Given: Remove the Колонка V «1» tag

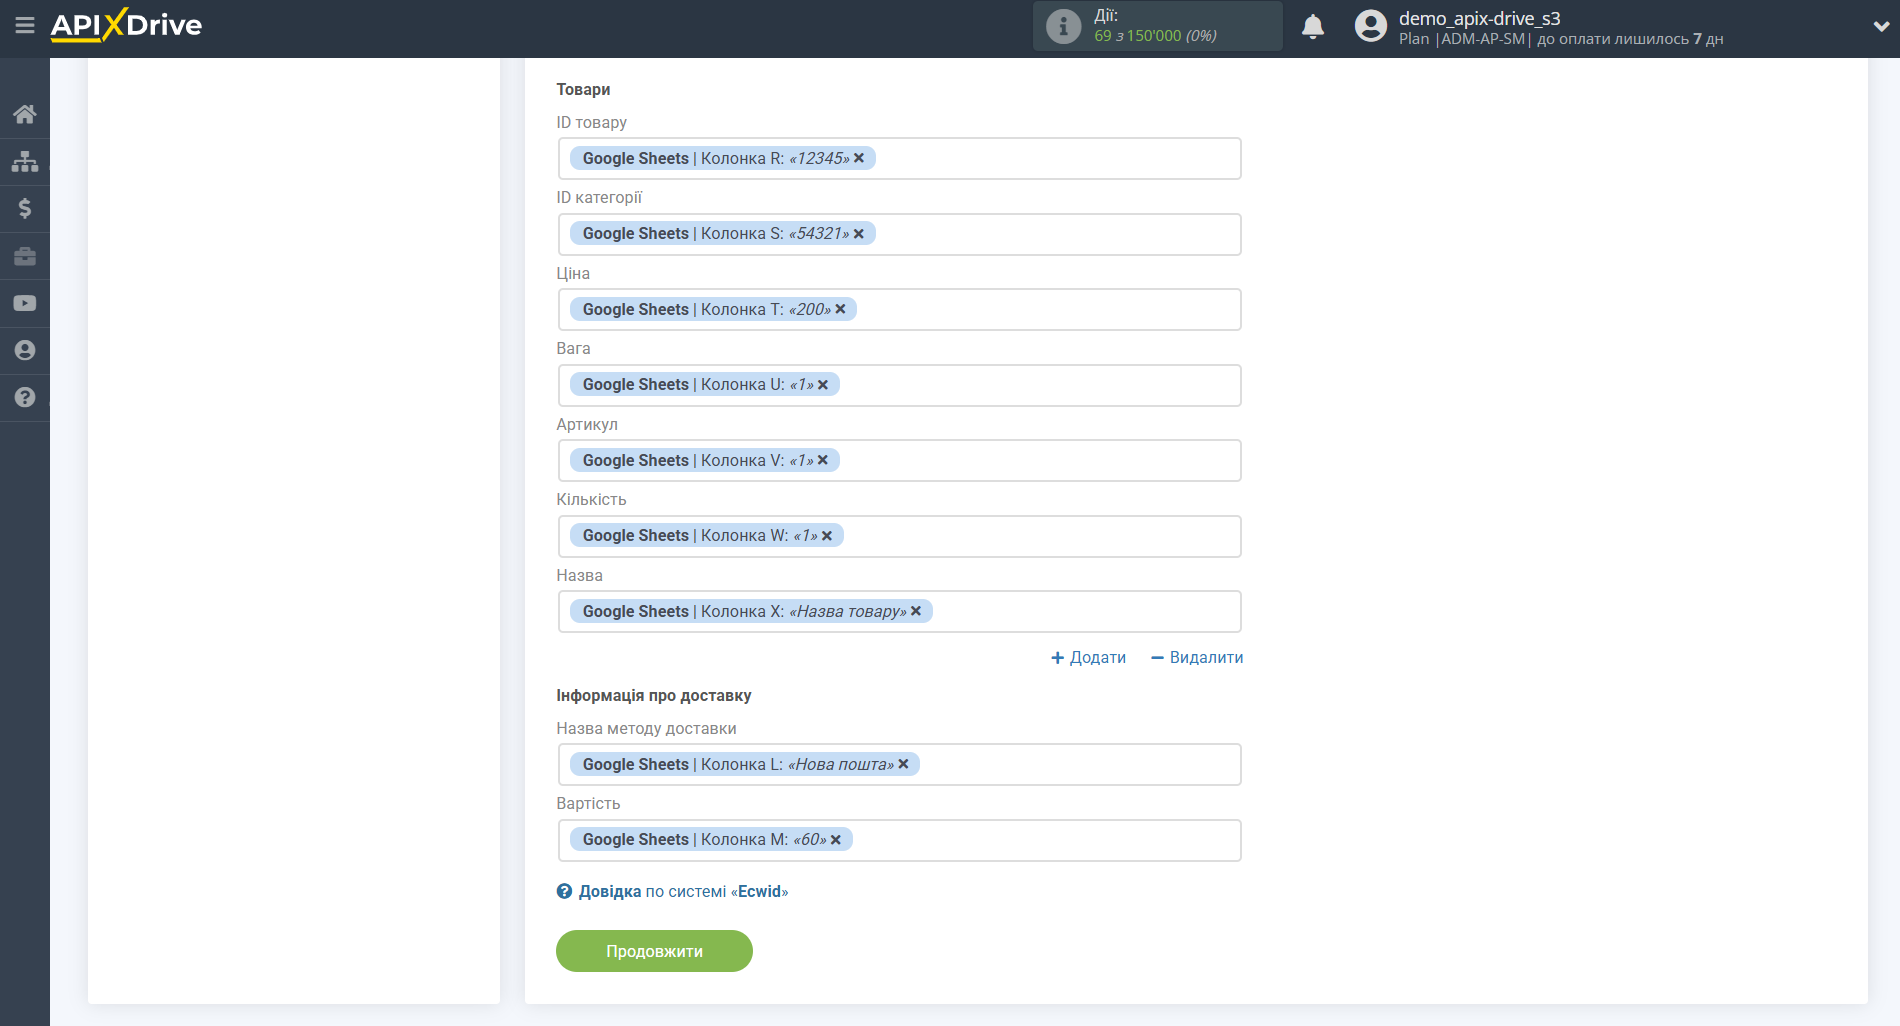Looking at the screenshot, I should point(823,460).
